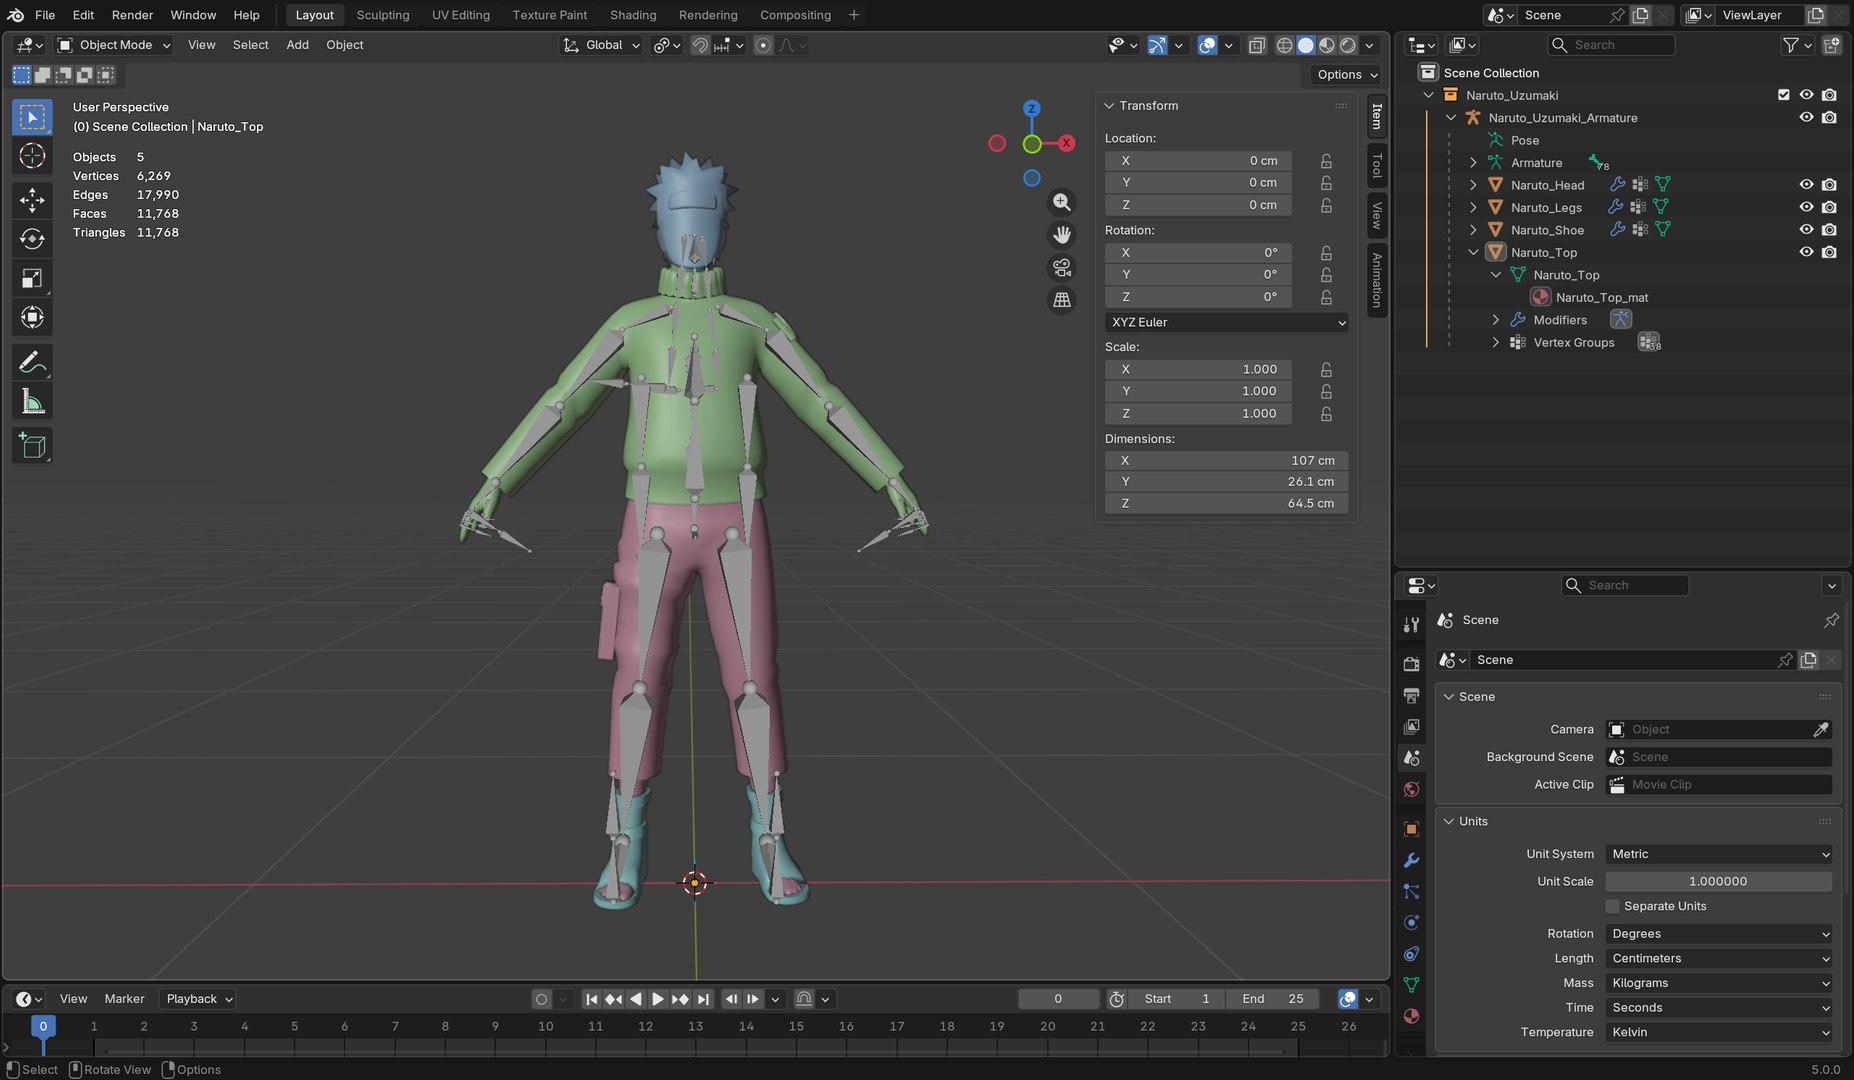Collapse the Naruto_Top outliner entry
Image resolution: width=1854 pixels, height=1080 pixels.
click(x=1473, y=252)
